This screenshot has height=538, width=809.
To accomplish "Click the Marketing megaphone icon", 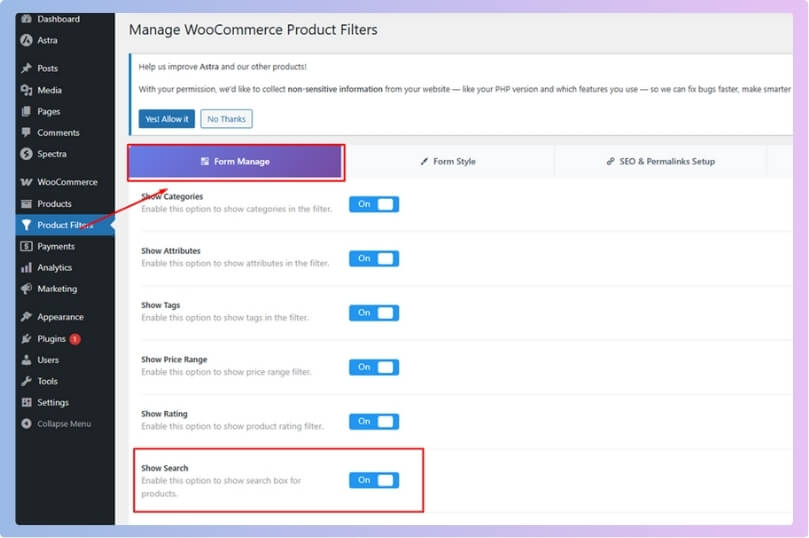I will [26, 289].
